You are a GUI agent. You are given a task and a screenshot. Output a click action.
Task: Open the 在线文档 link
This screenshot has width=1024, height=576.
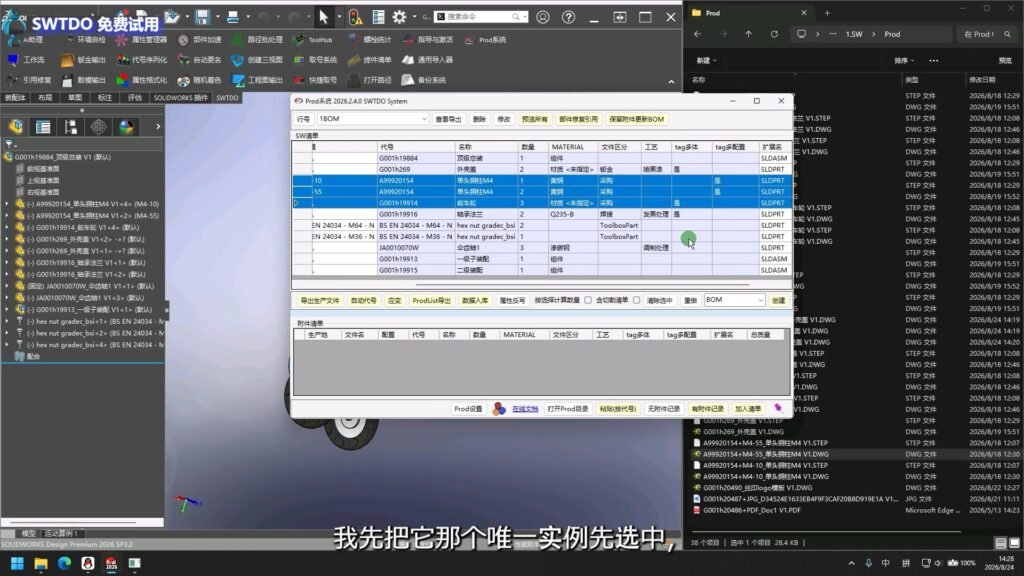pyautogui.click(x=525, y=409)
